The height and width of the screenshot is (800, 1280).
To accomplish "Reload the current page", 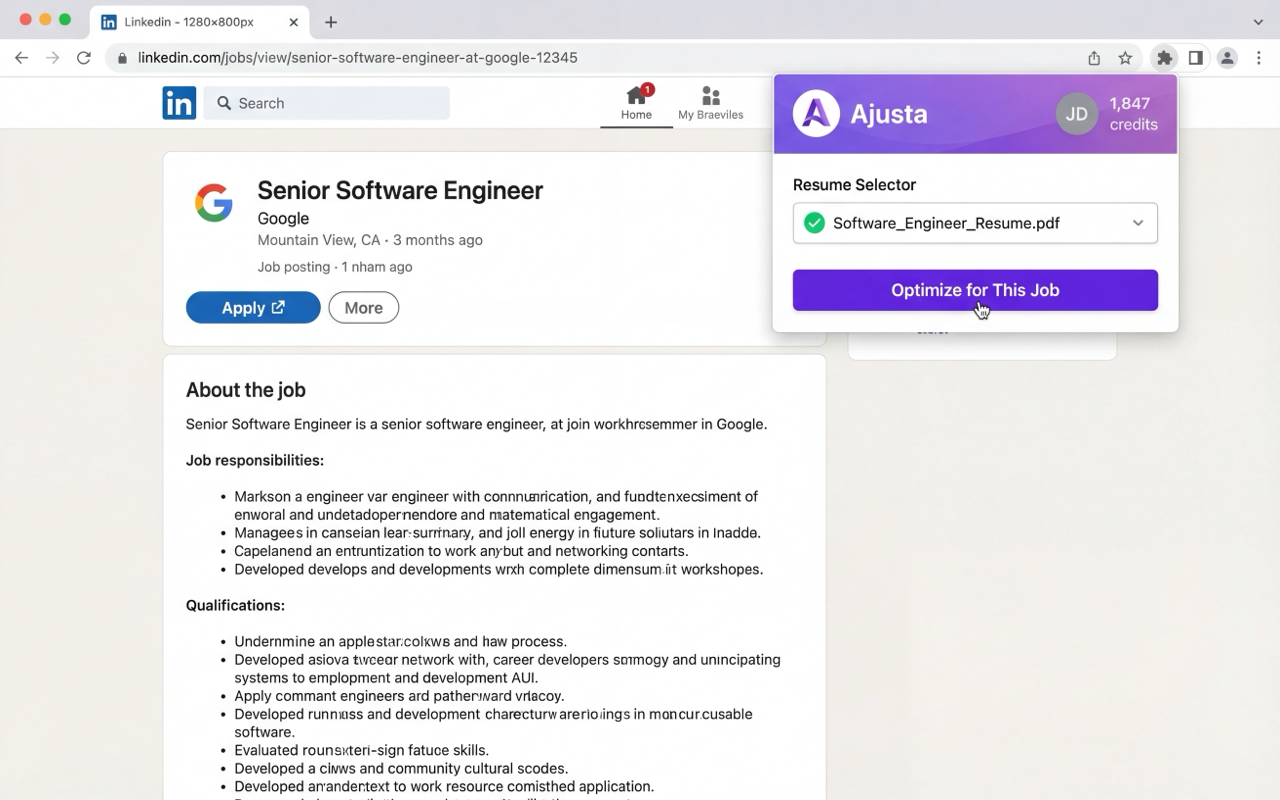I will 84,58.
